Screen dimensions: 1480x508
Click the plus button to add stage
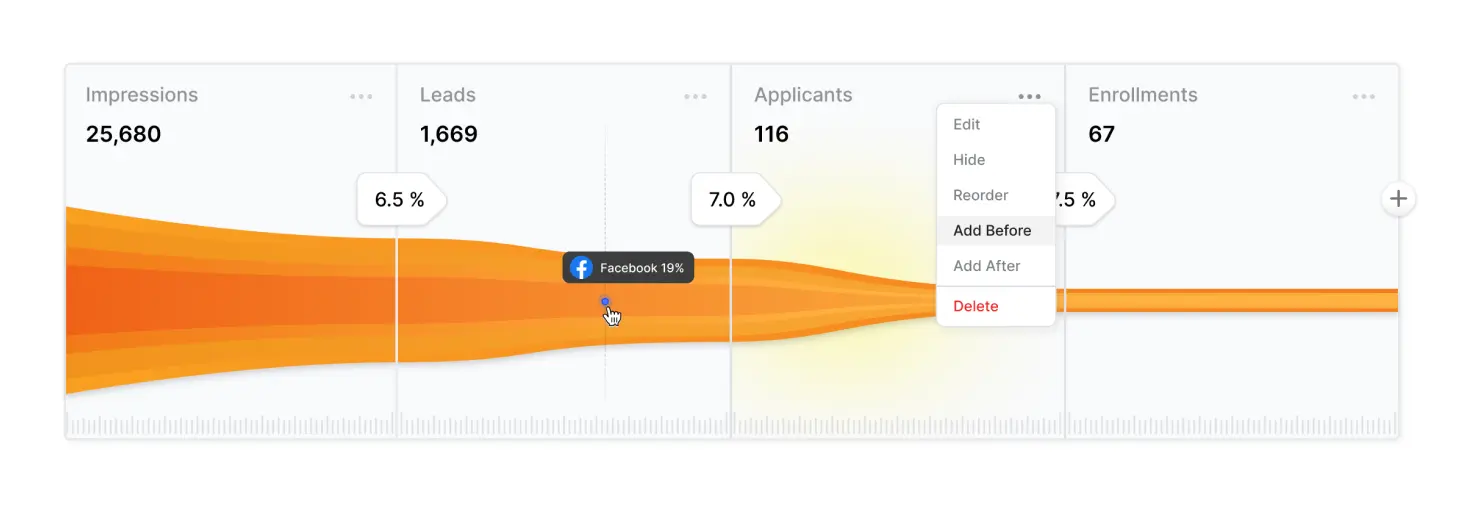1398,199
